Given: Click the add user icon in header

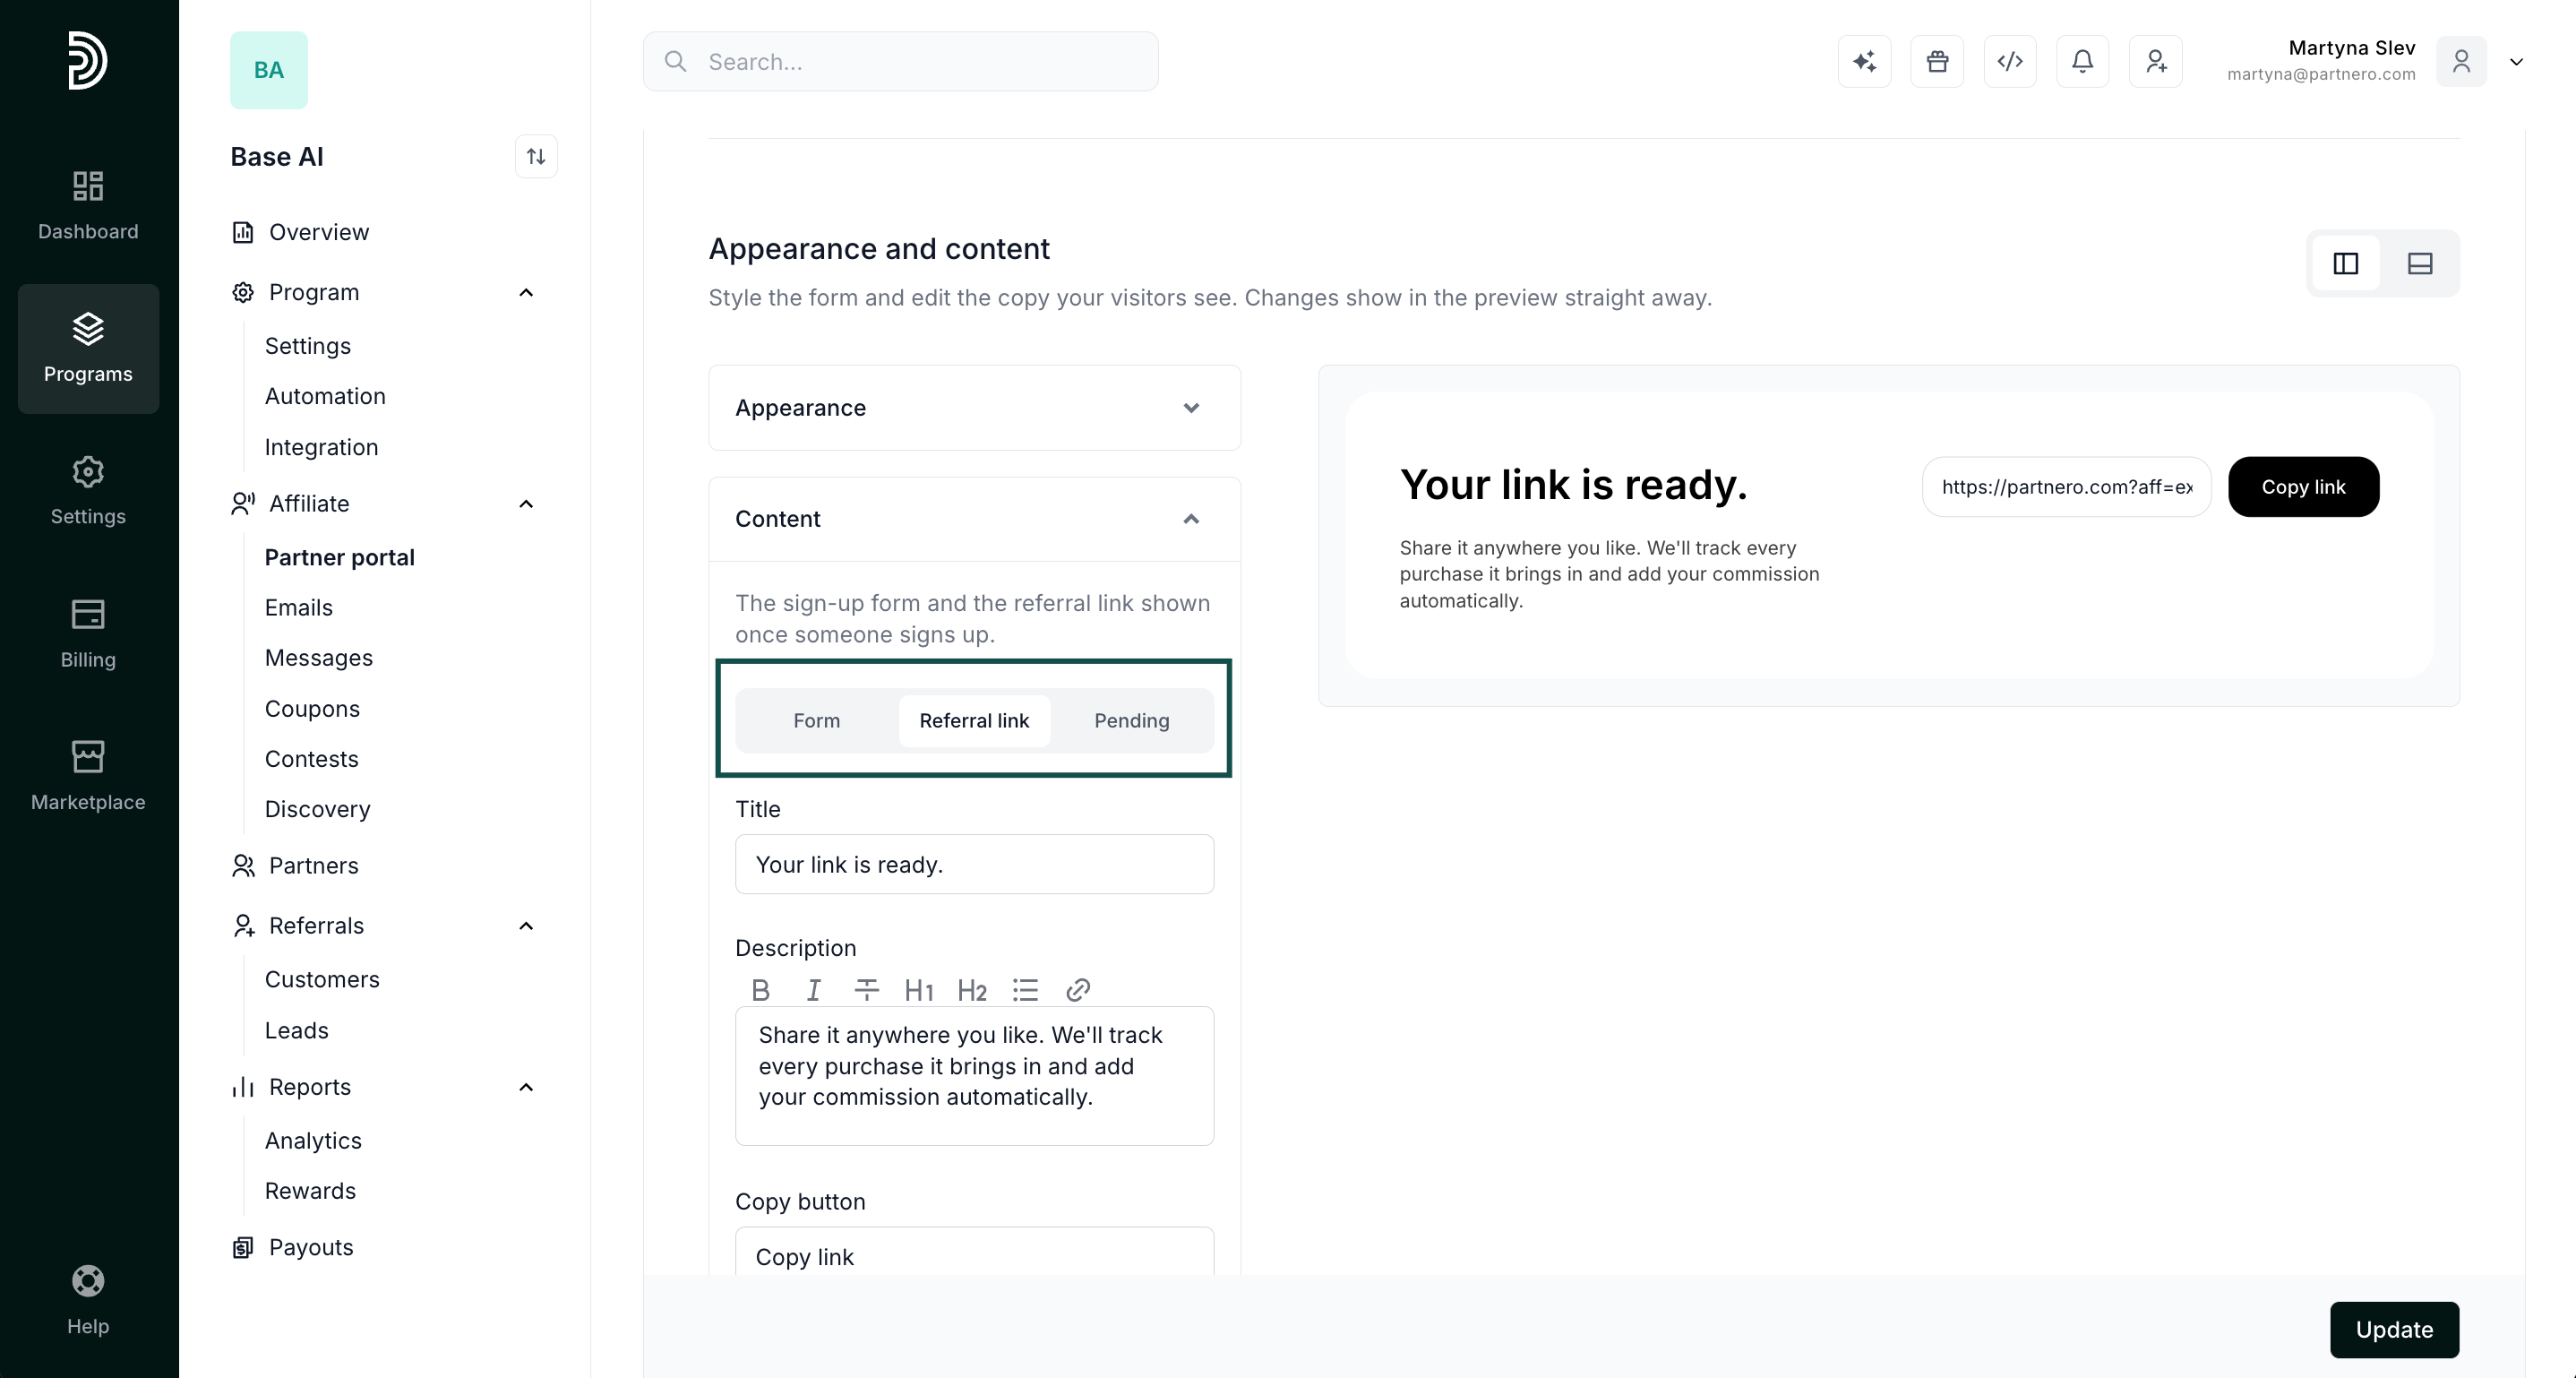Looking at the screenshot, I should pos(2155,62).
